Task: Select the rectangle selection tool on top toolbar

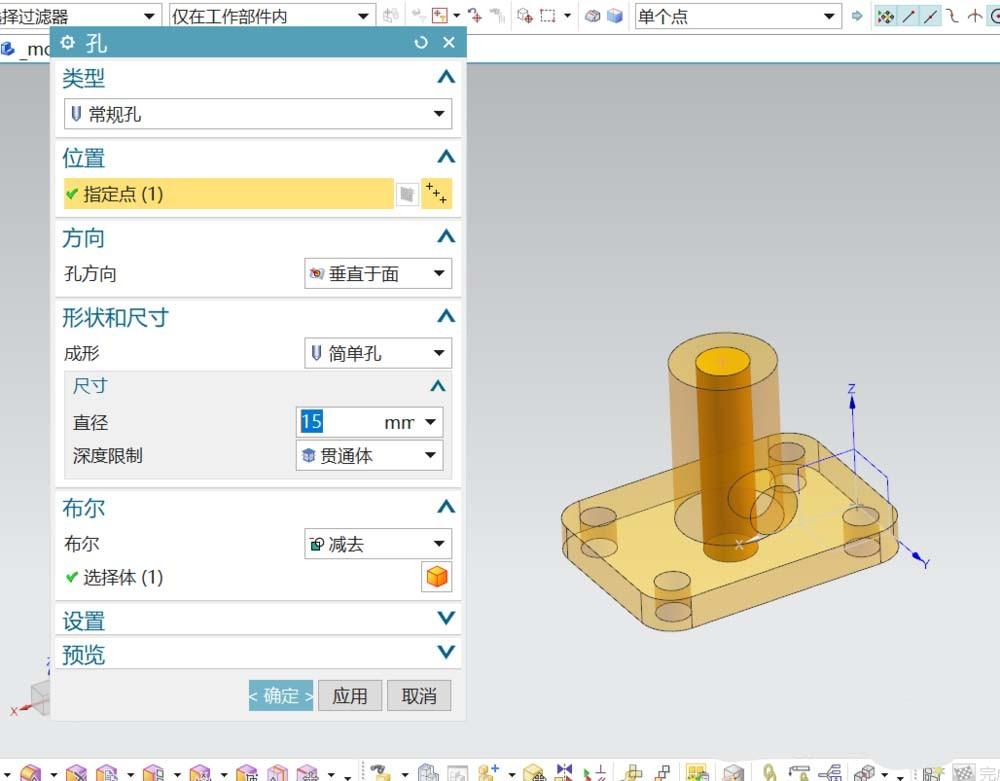Action: click(546, 15)
